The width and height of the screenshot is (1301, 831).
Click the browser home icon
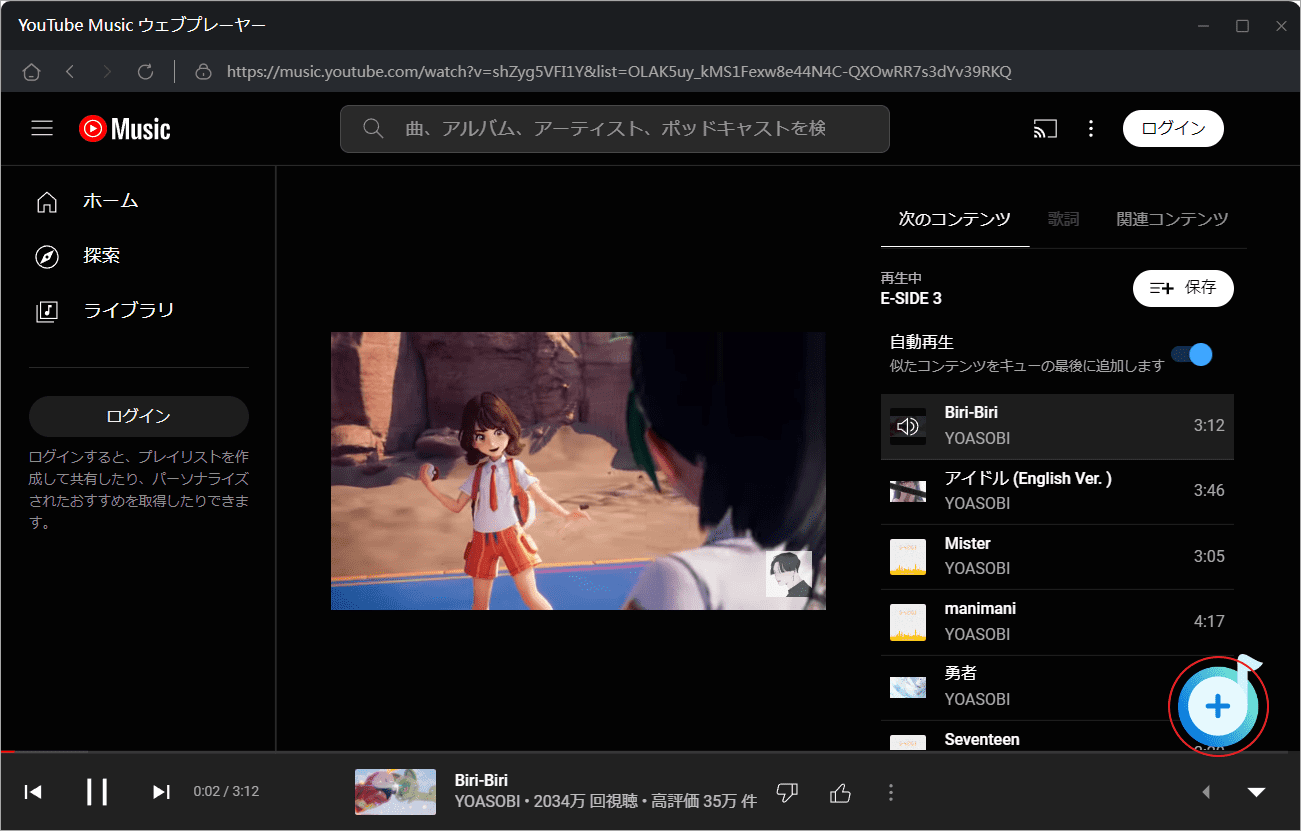coord(32,72)
